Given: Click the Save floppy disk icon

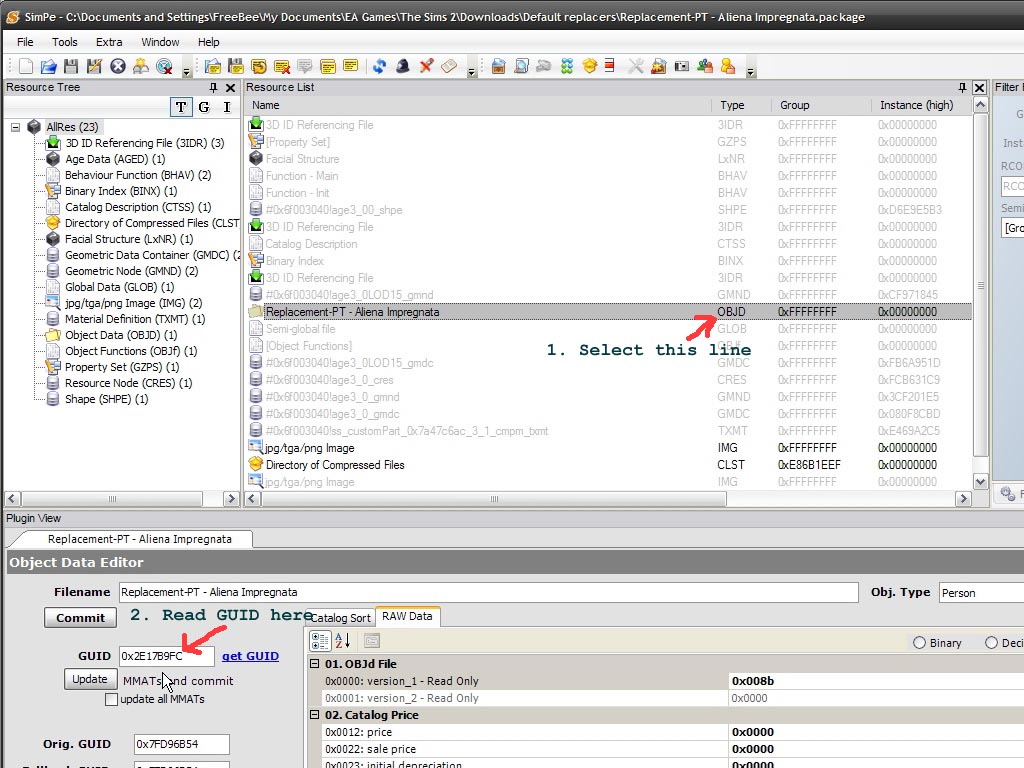Looking at the screenshot, I should [x=71, y=66].
